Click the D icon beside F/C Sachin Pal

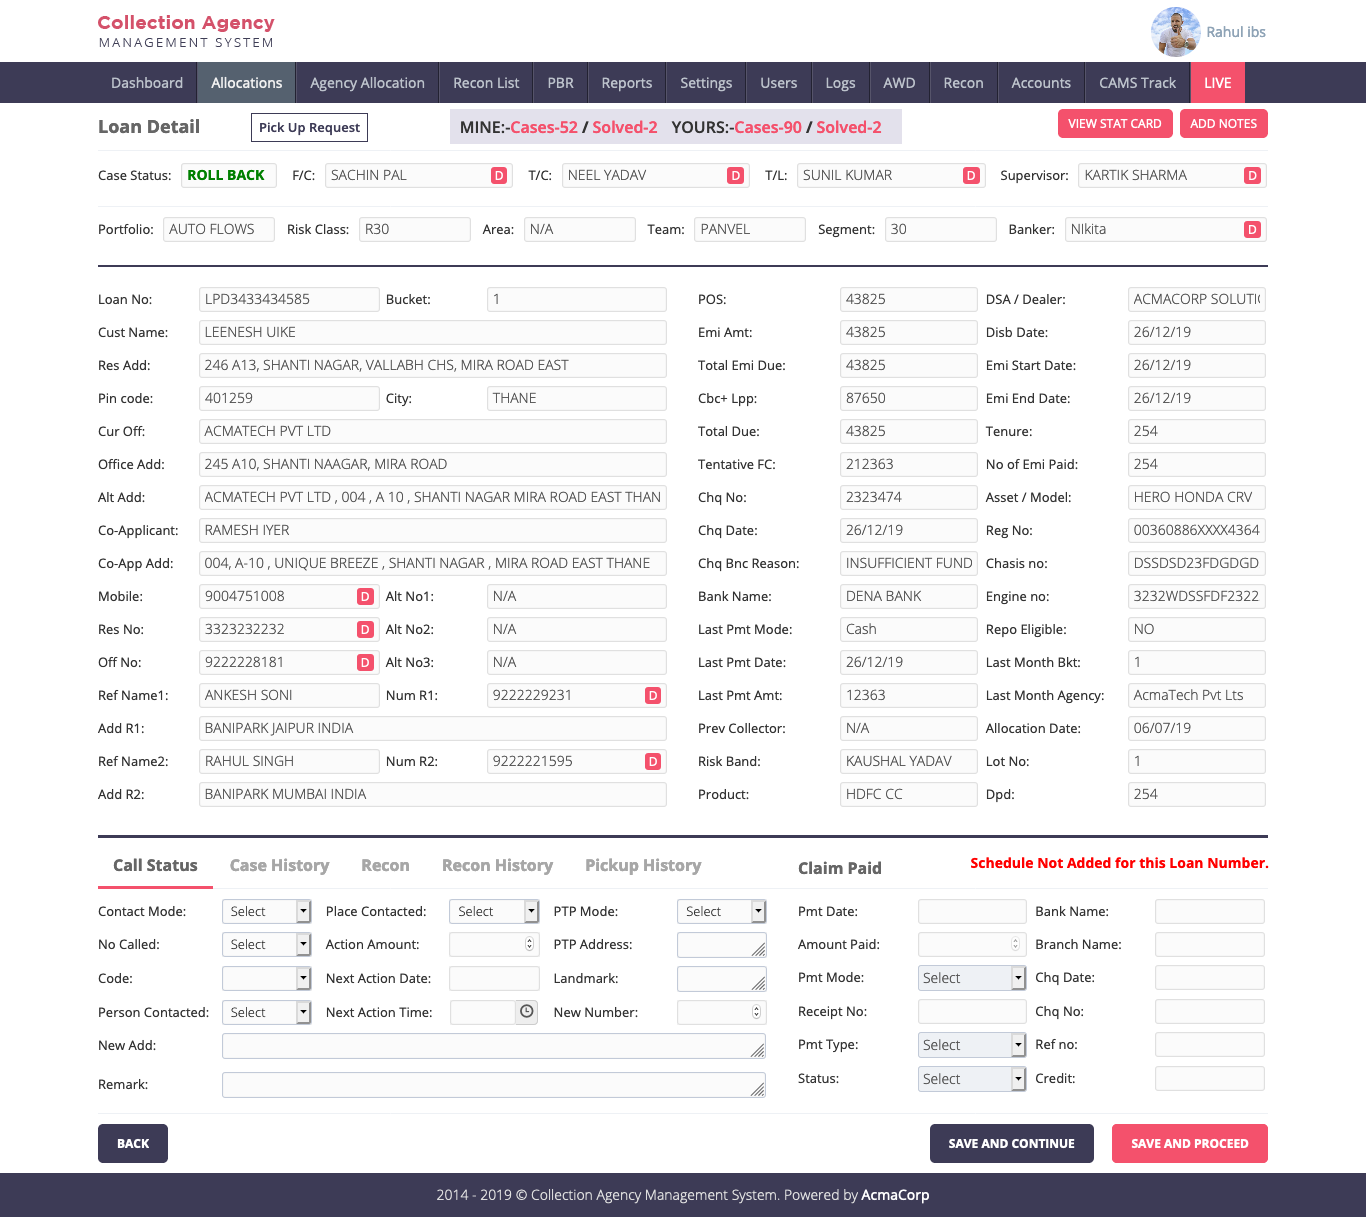(499, 176)
